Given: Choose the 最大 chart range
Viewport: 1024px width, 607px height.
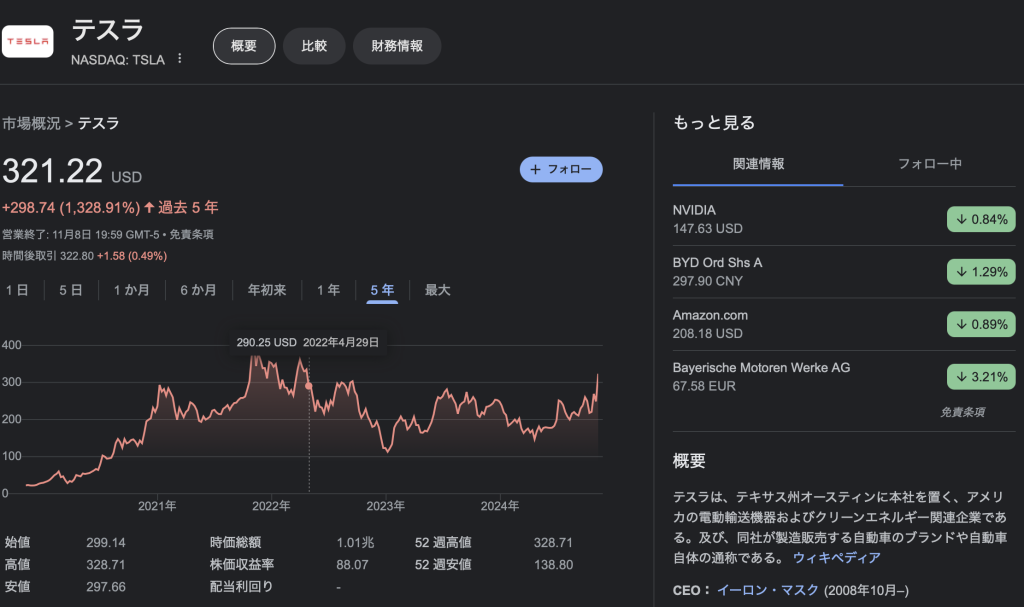Looking at the screenshot, I should click(x=438, y=290).
